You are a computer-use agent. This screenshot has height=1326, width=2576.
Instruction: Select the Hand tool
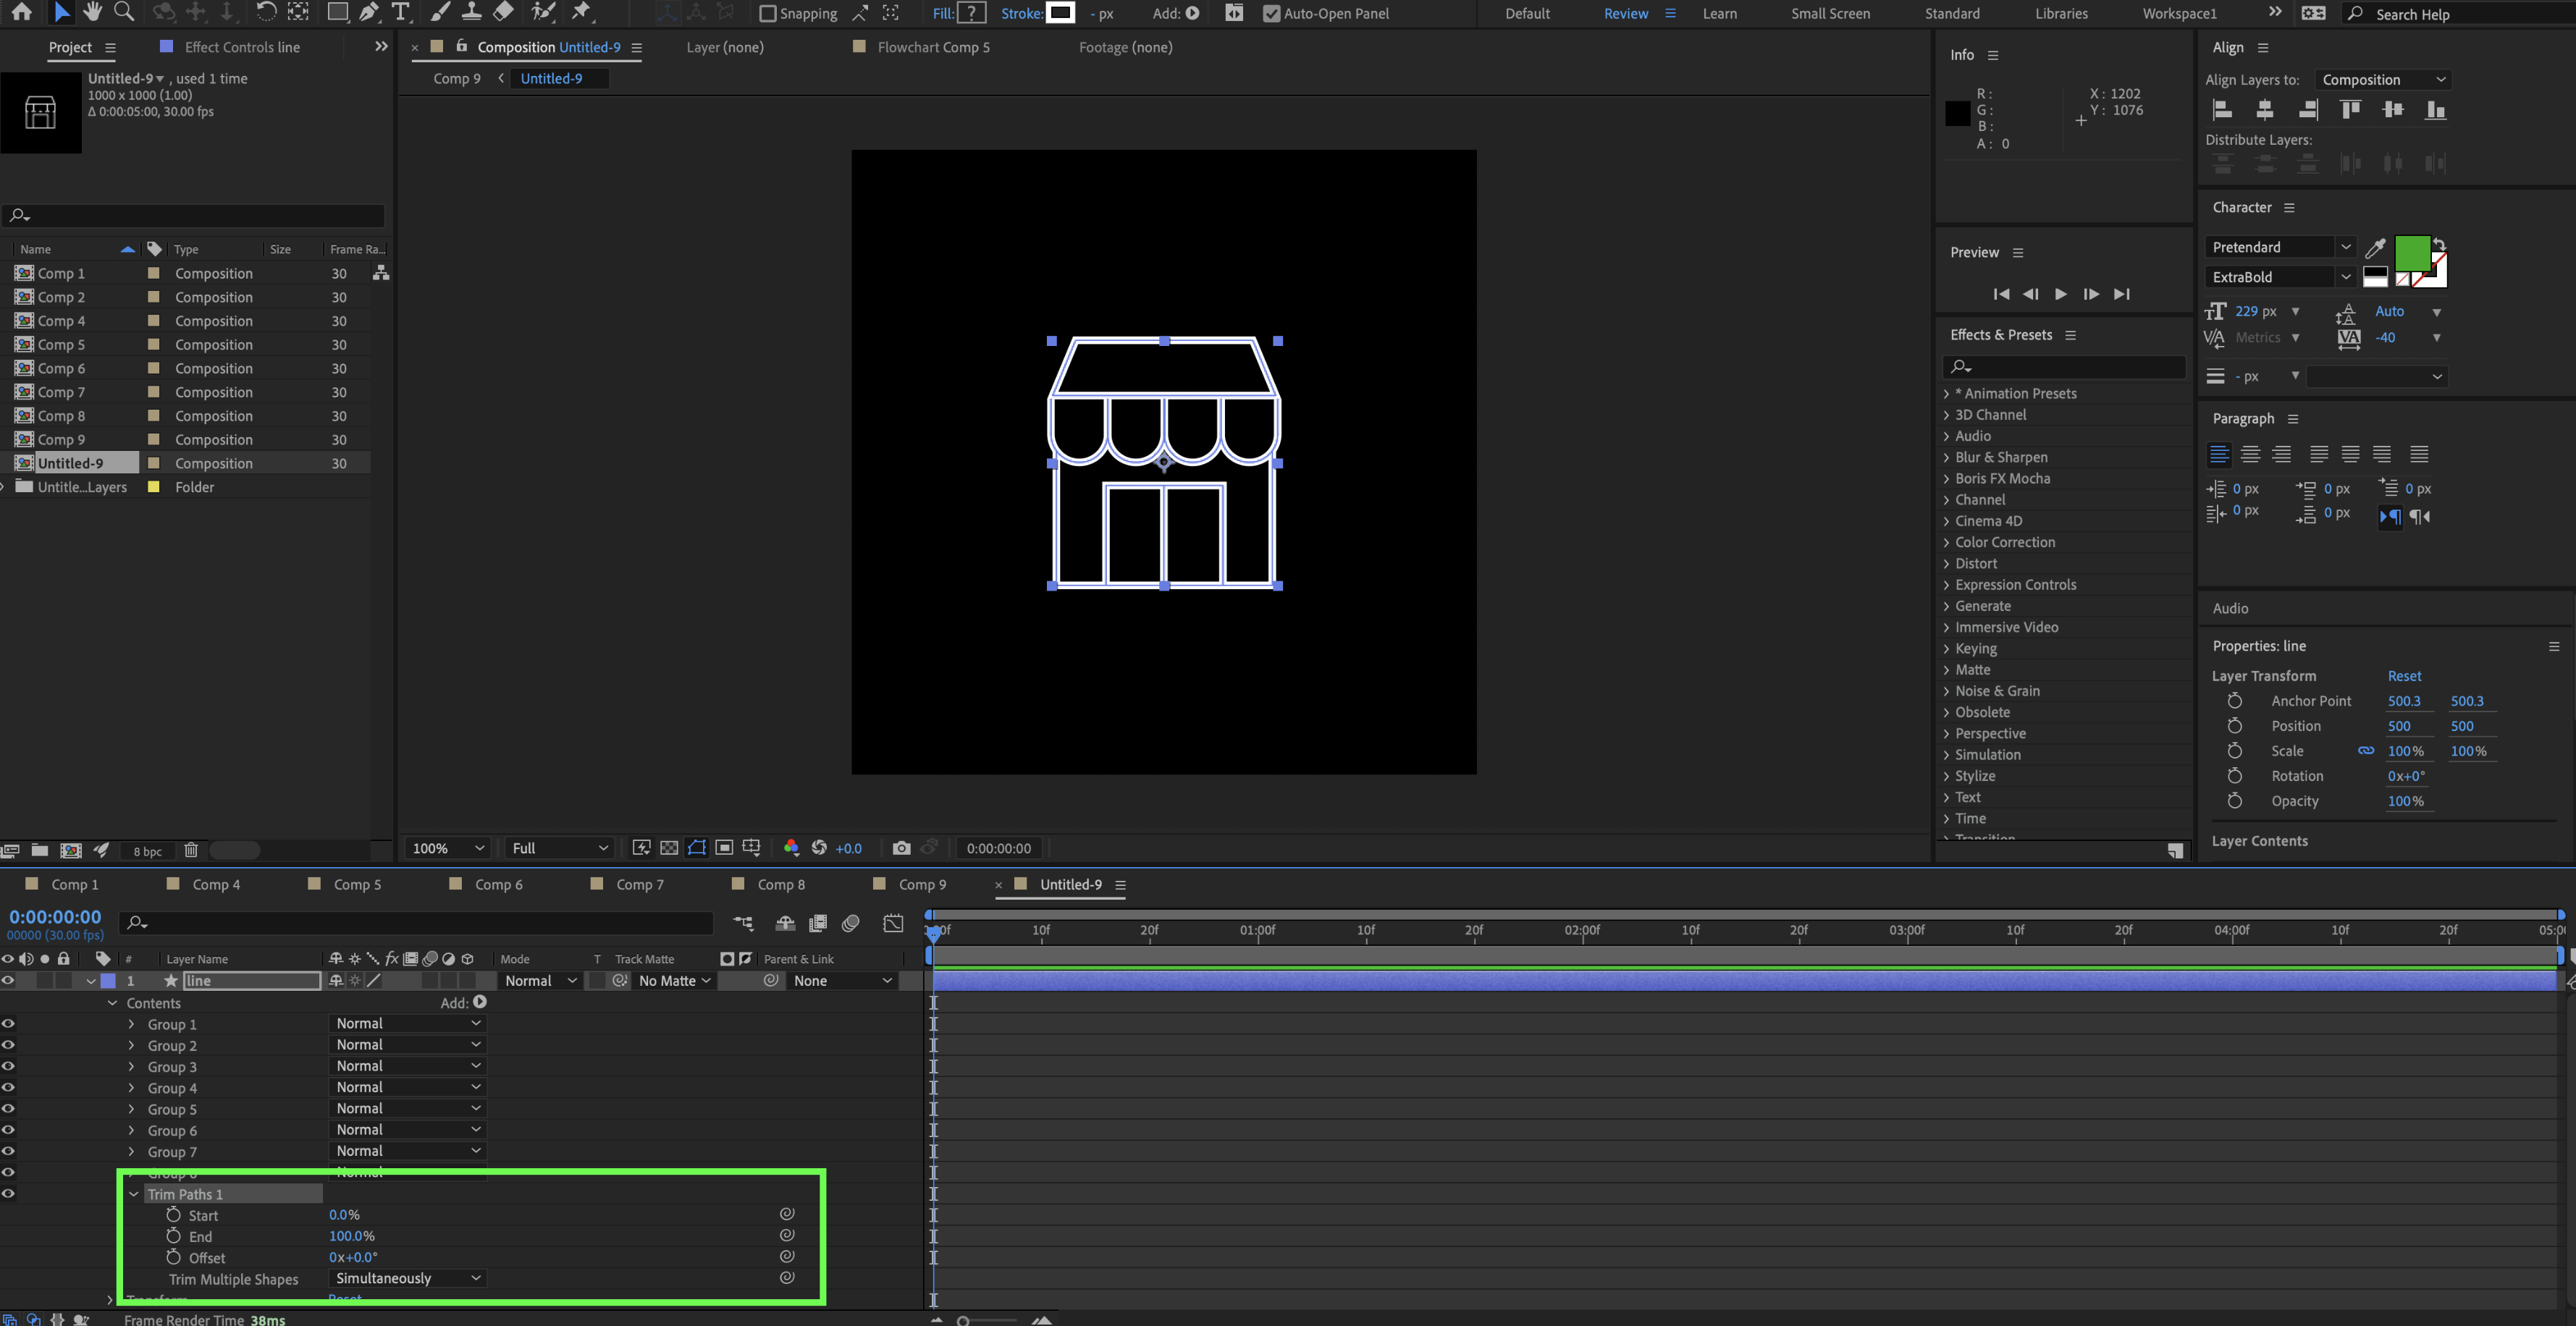click(92, 12)
